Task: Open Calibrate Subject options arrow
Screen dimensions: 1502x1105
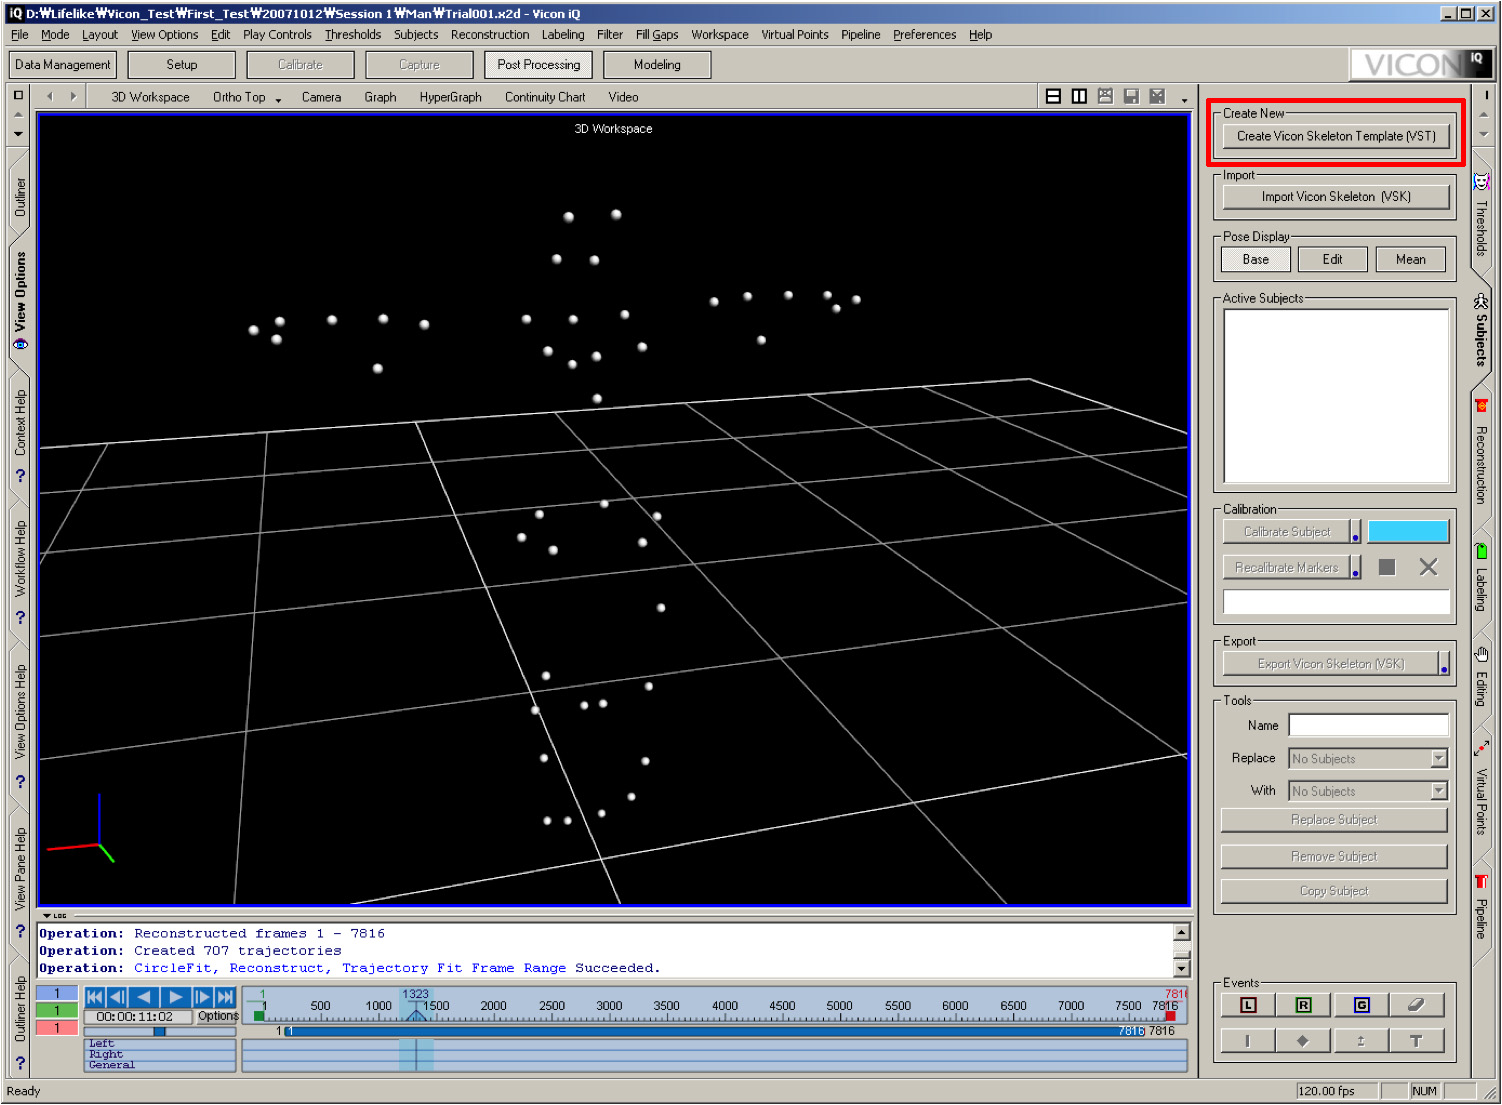Action: (x=1356, y=531)
